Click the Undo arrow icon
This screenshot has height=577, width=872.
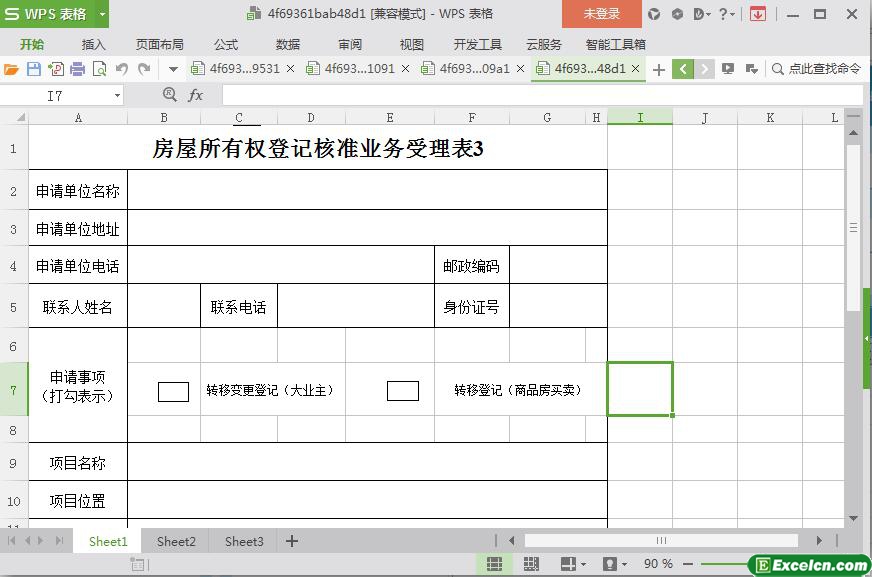122,69
